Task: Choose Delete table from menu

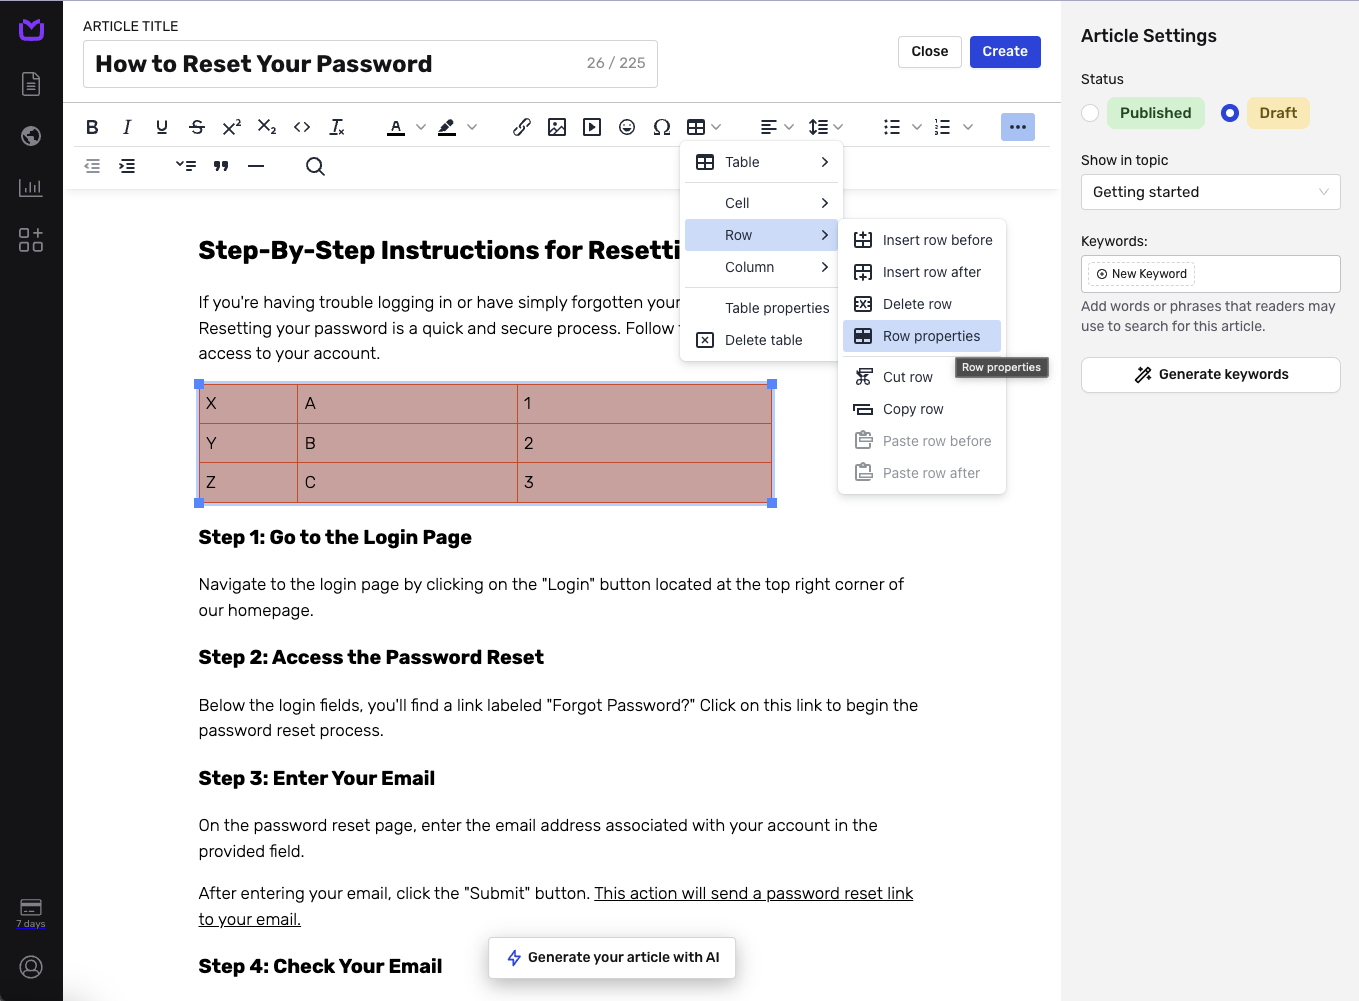Action: coord(762,340)
